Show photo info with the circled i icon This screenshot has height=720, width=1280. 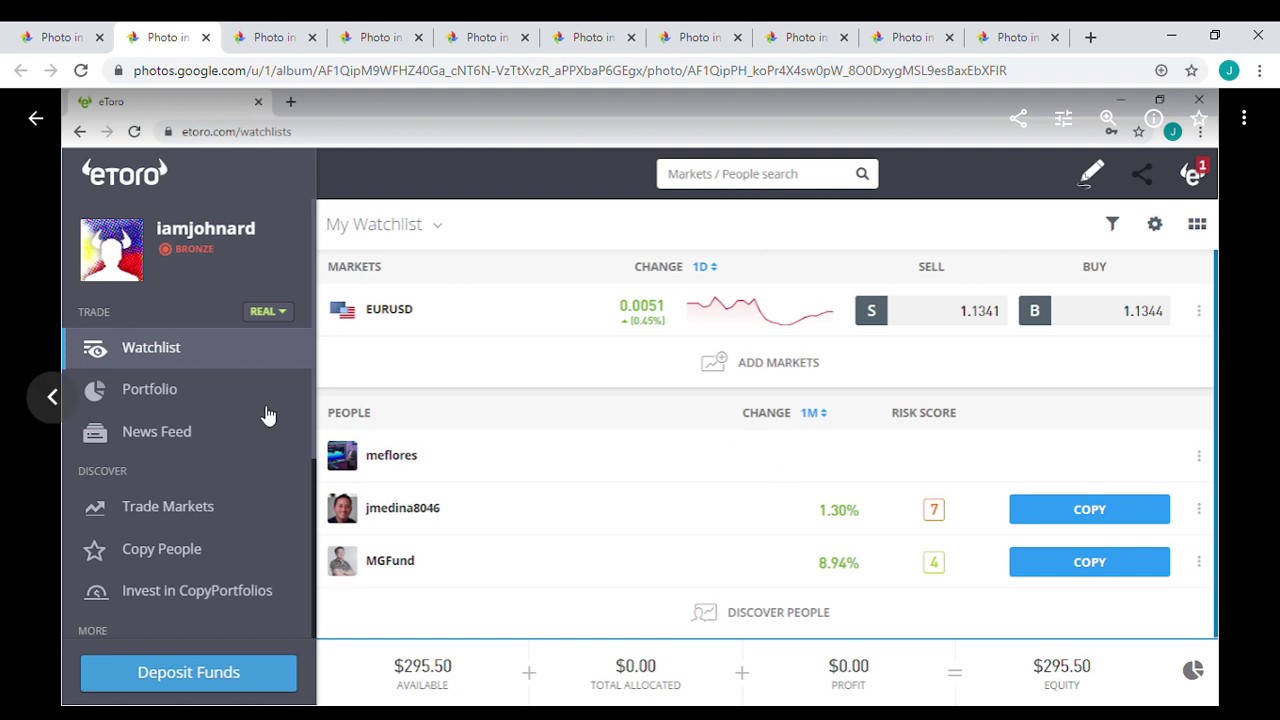pos(1153,118)
